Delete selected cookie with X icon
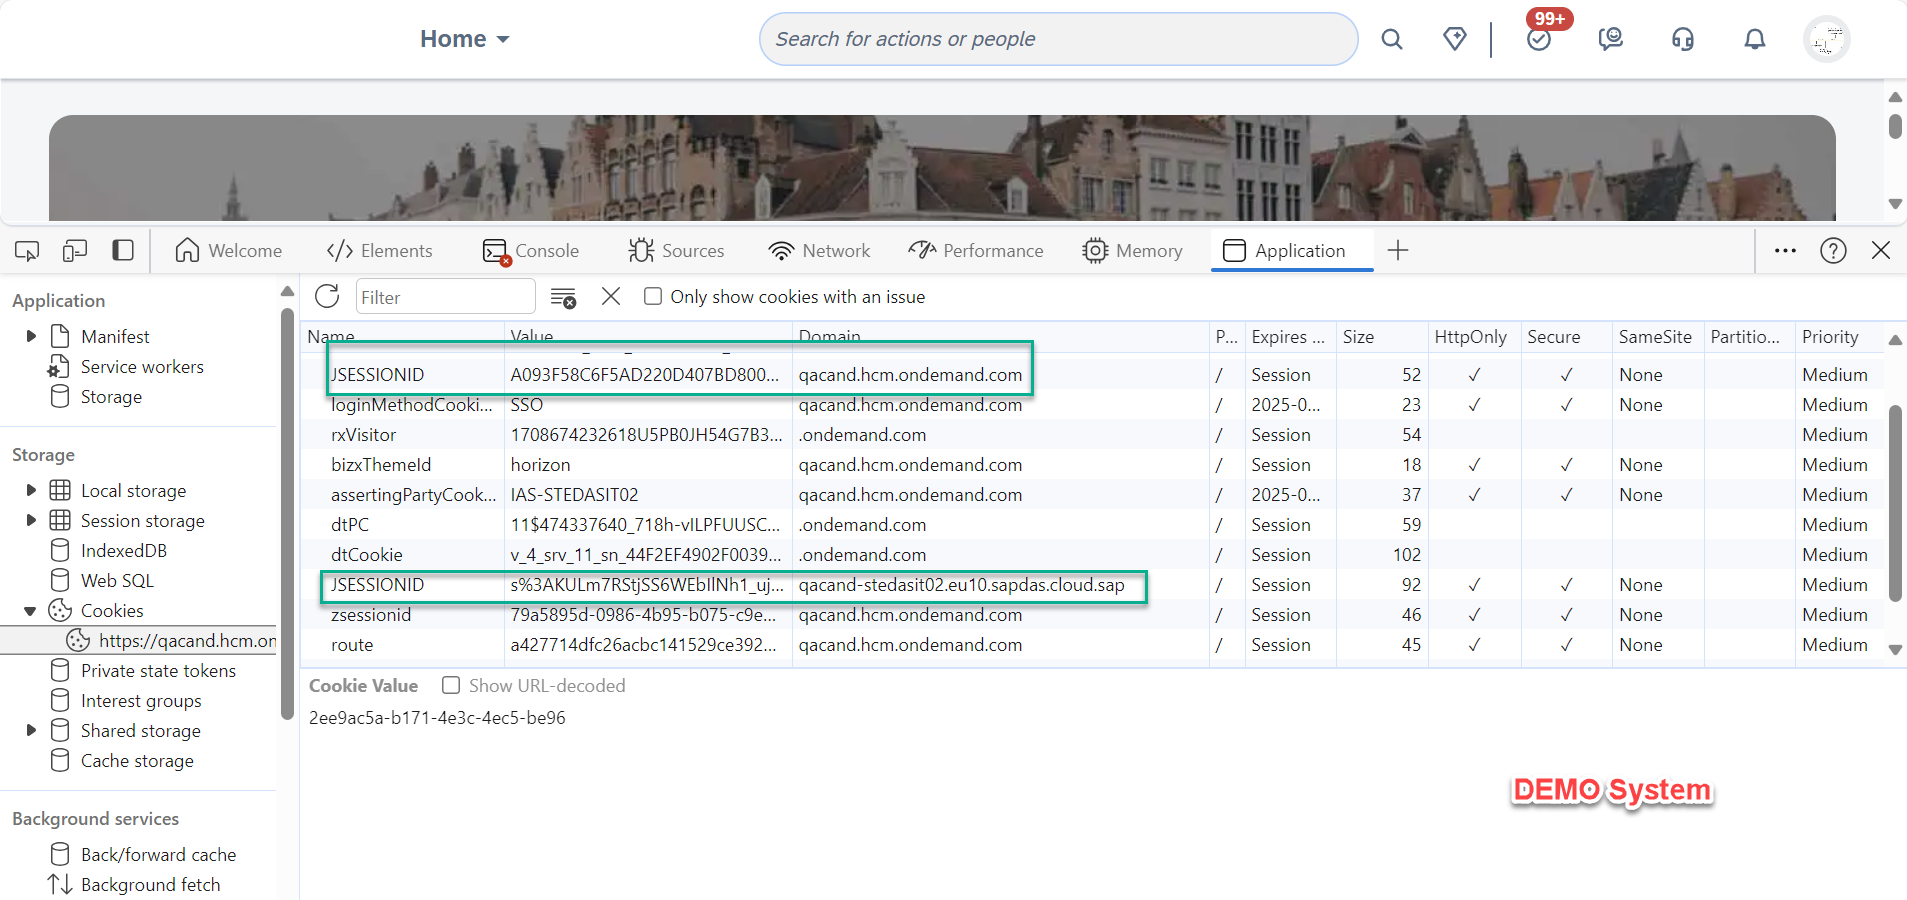Image resolution: width=1907 pixels, height=900 pixels. tap(611, 296)
